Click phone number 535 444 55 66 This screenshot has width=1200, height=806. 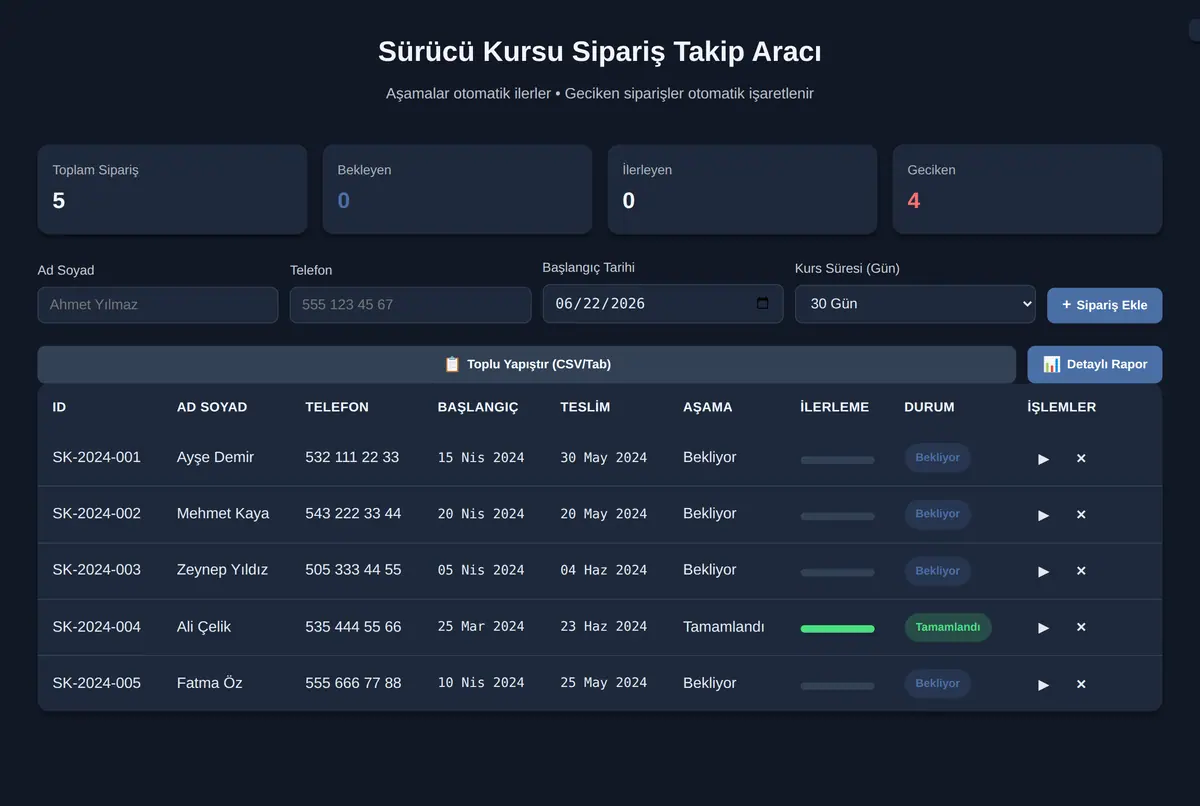click(353, 627)
